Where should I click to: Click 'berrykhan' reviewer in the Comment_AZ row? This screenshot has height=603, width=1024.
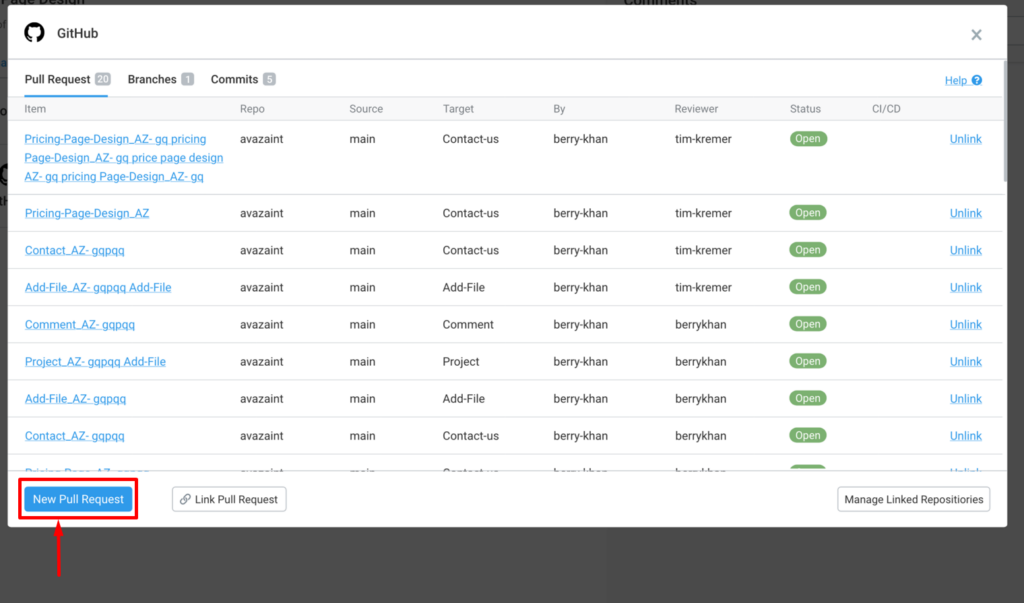coord(701,325)
